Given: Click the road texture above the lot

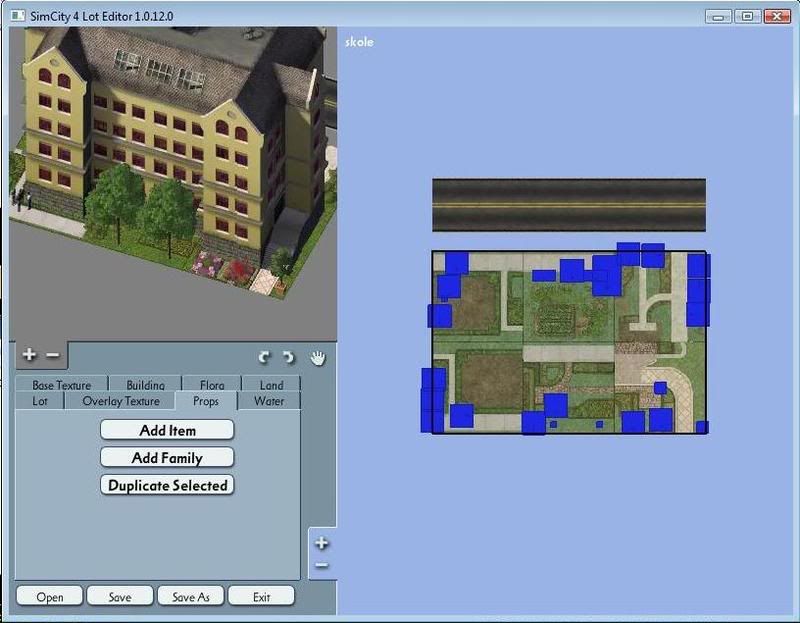Looking at the screenshot, I should [x=569, y=205].
